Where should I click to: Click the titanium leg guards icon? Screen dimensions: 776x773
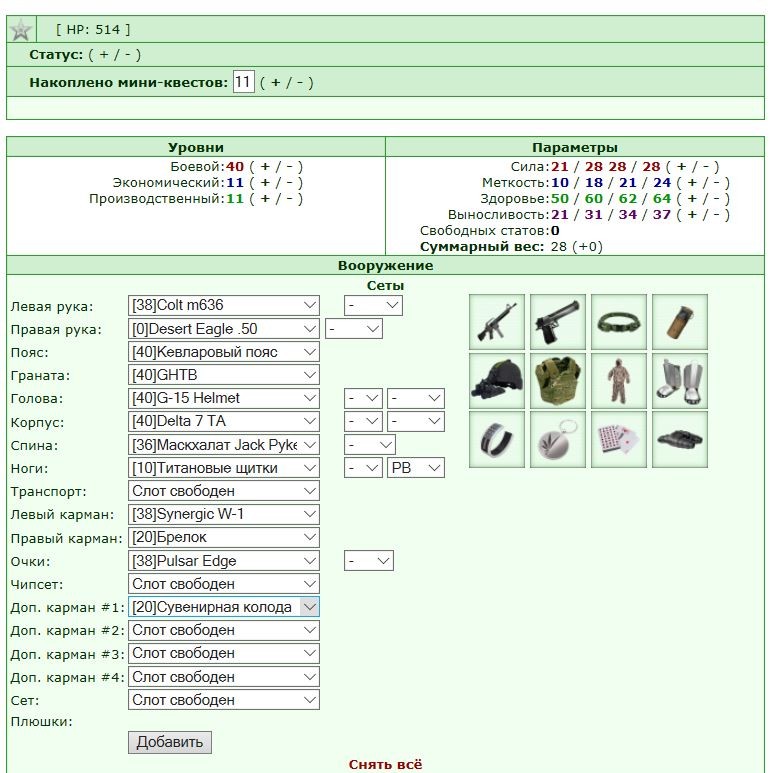(x=679, y=381)
